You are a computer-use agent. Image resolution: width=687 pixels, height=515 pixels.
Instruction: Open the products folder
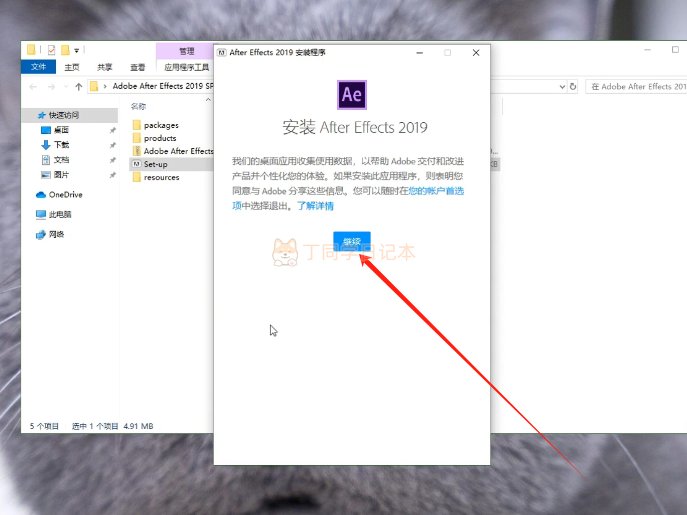coord(159,138)
